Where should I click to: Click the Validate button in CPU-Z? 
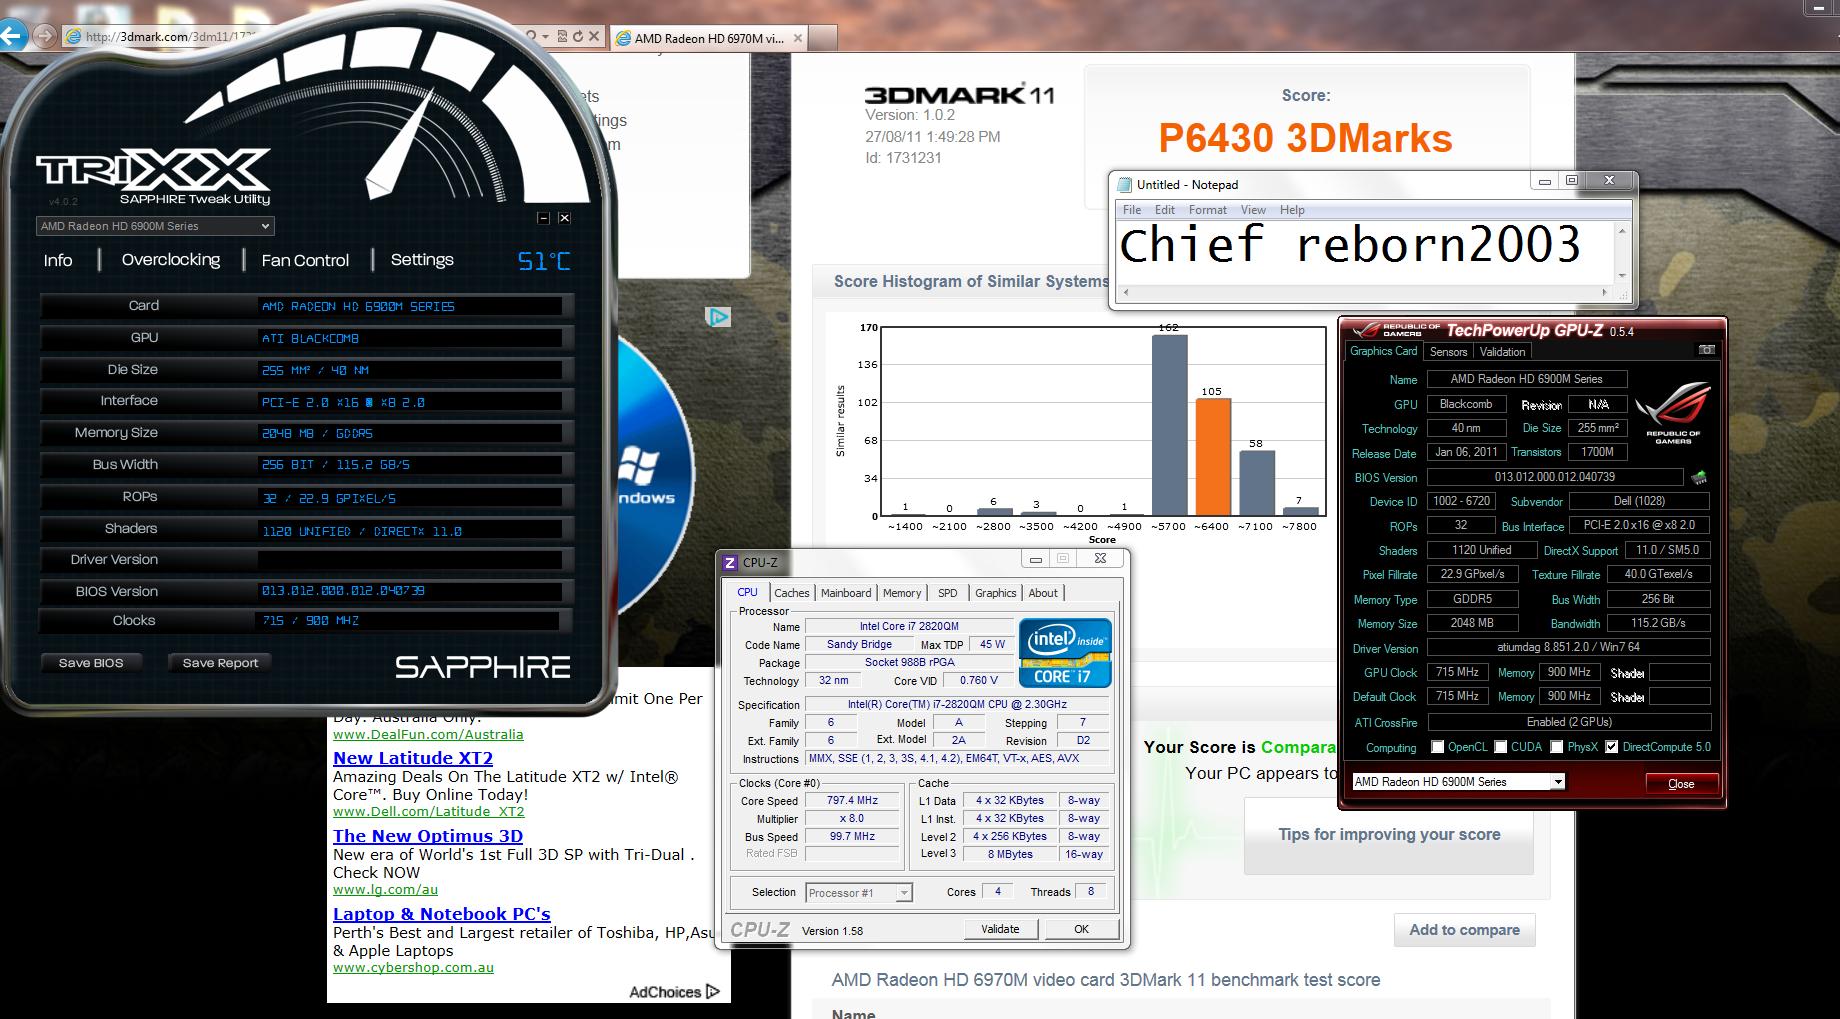point(1000,929)
